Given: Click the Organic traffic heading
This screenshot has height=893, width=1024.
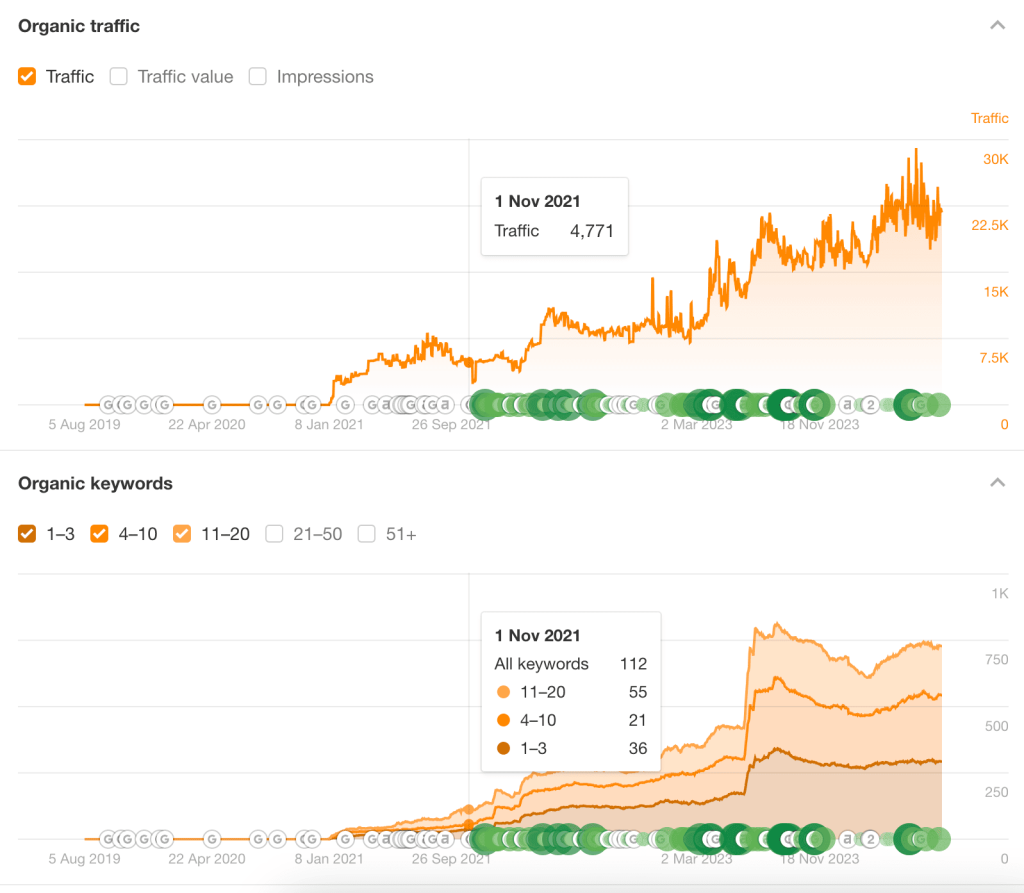Looking at the screenshot, I should point(79,26).
